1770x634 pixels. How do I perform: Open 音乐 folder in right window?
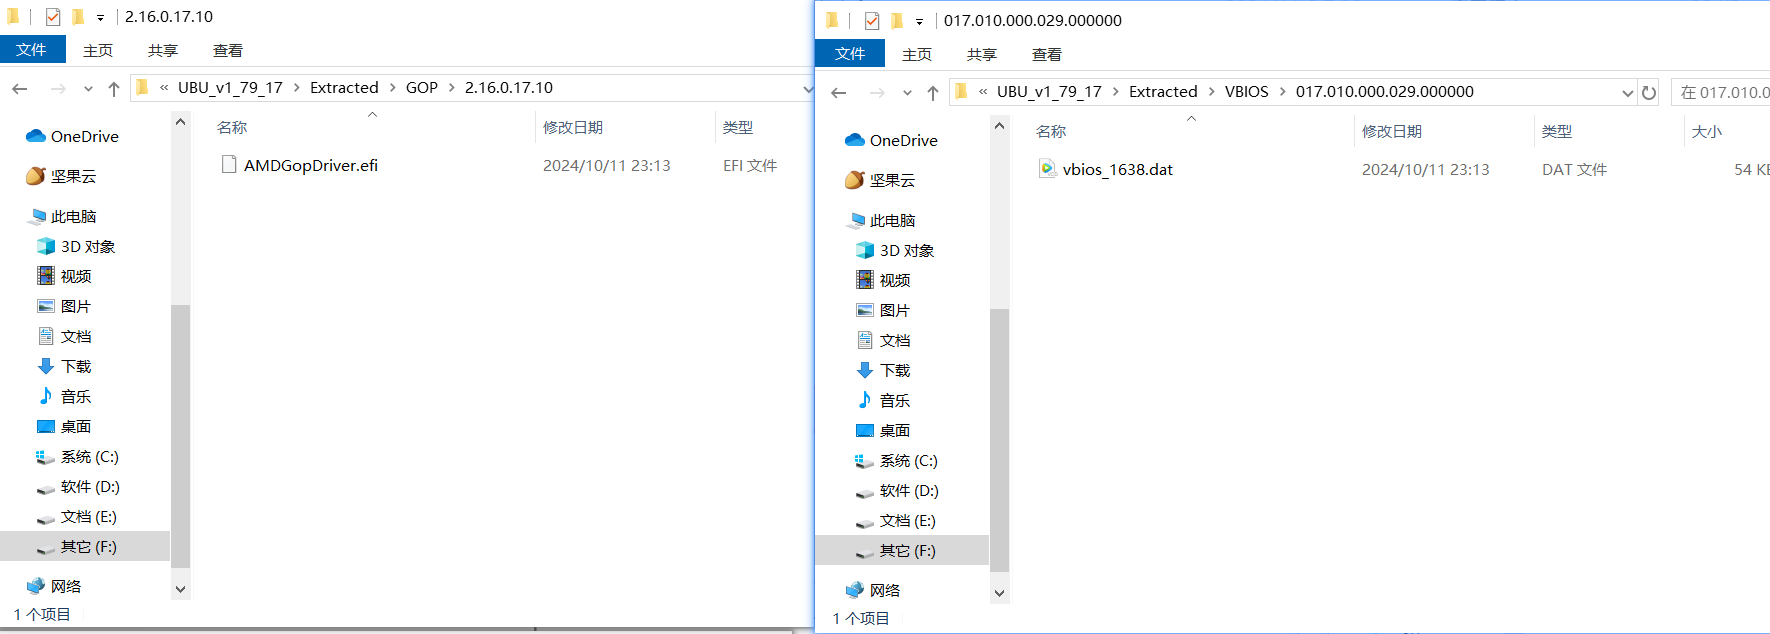pos(894,400)
